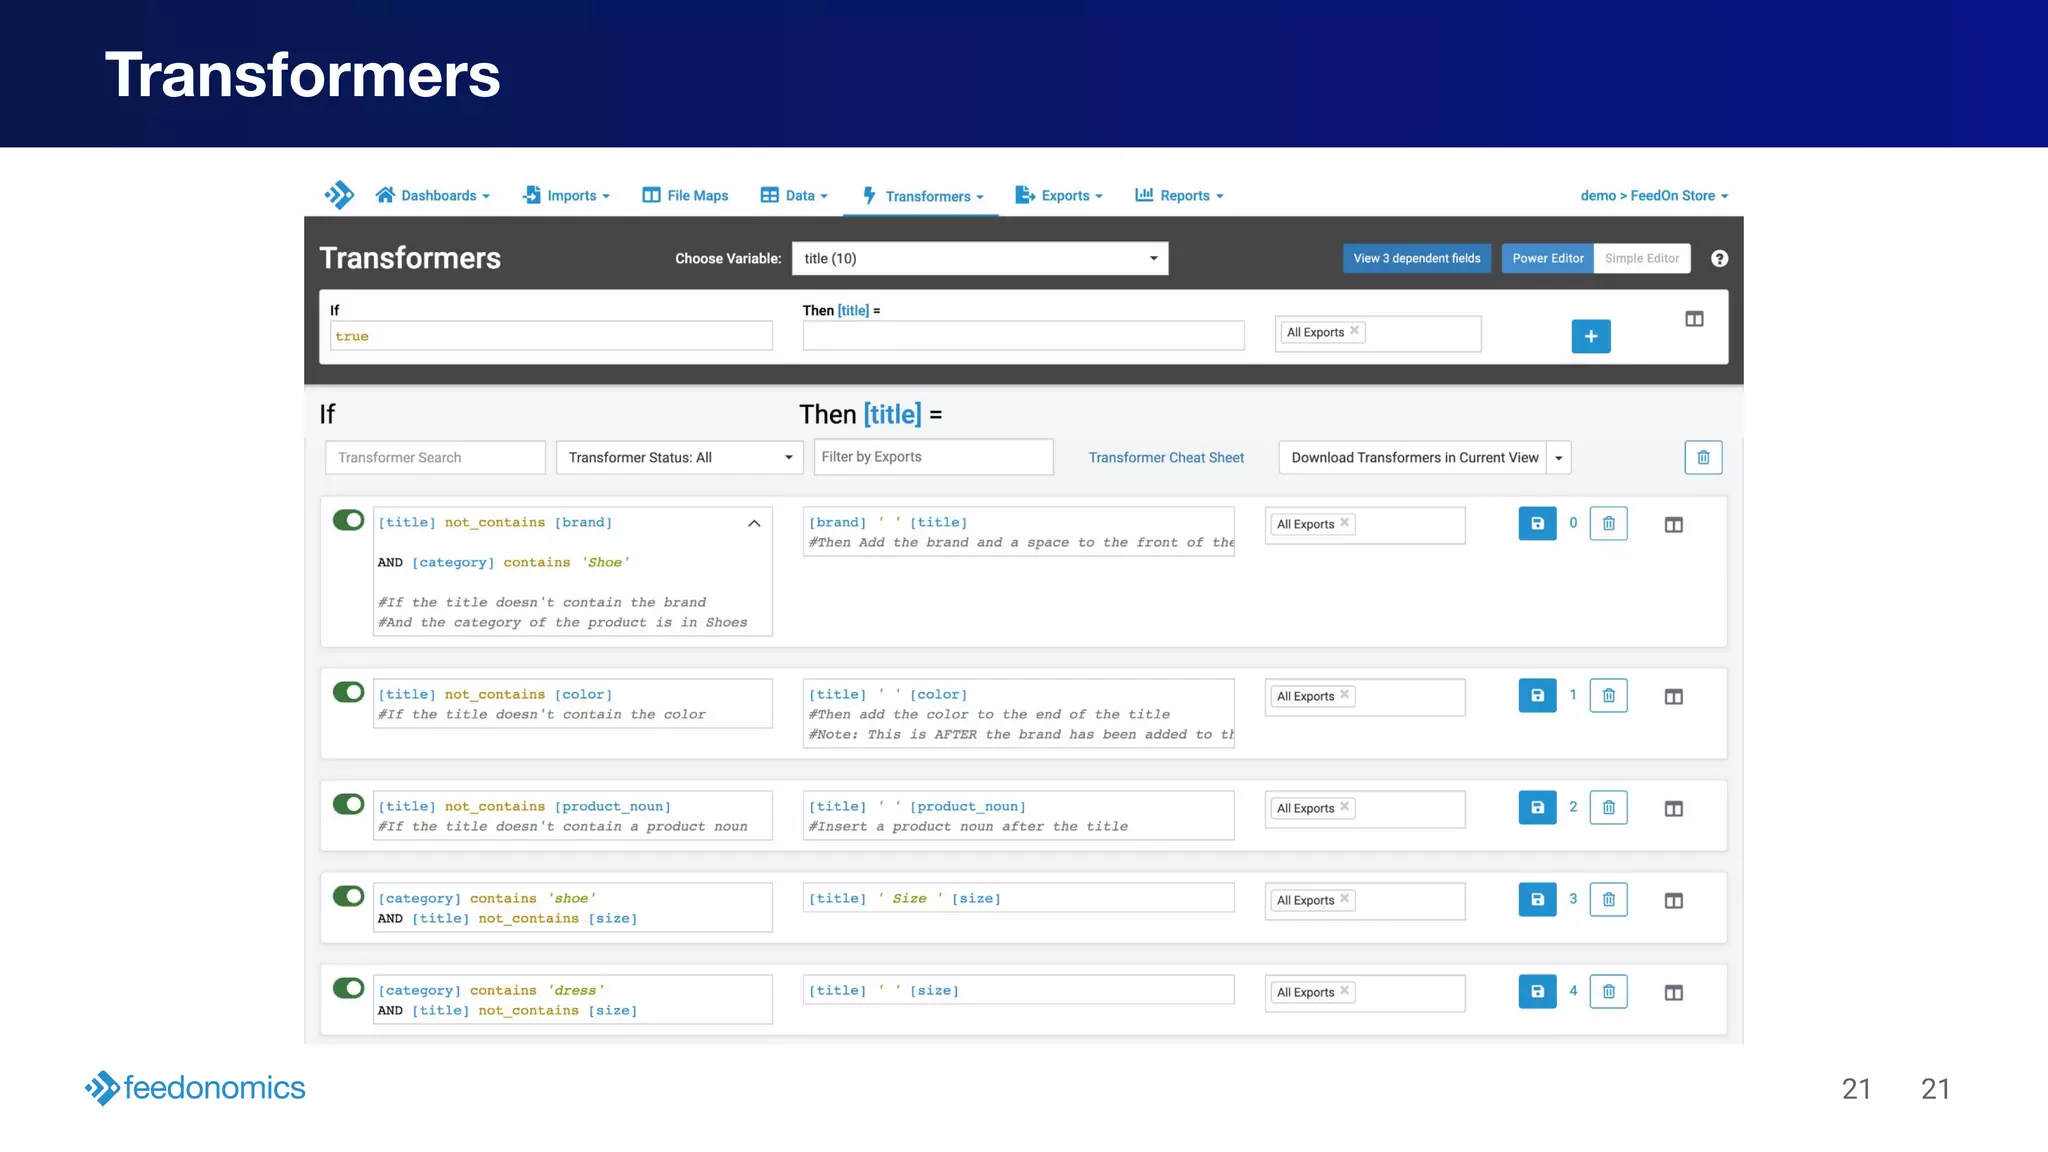Click the Transformer Search input field
This screenshot has width=2048, height=1152.
[x=435, y=458]
